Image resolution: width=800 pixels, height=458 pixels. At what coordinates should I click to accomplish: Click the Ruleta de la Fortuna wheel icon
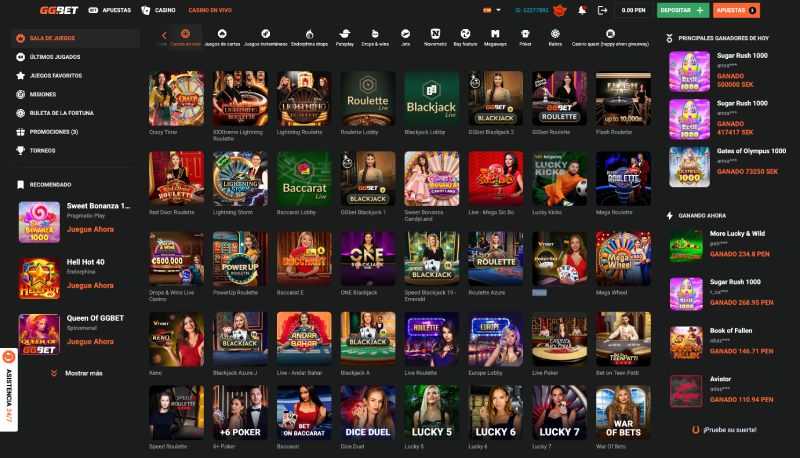click(x=20, y=113)
